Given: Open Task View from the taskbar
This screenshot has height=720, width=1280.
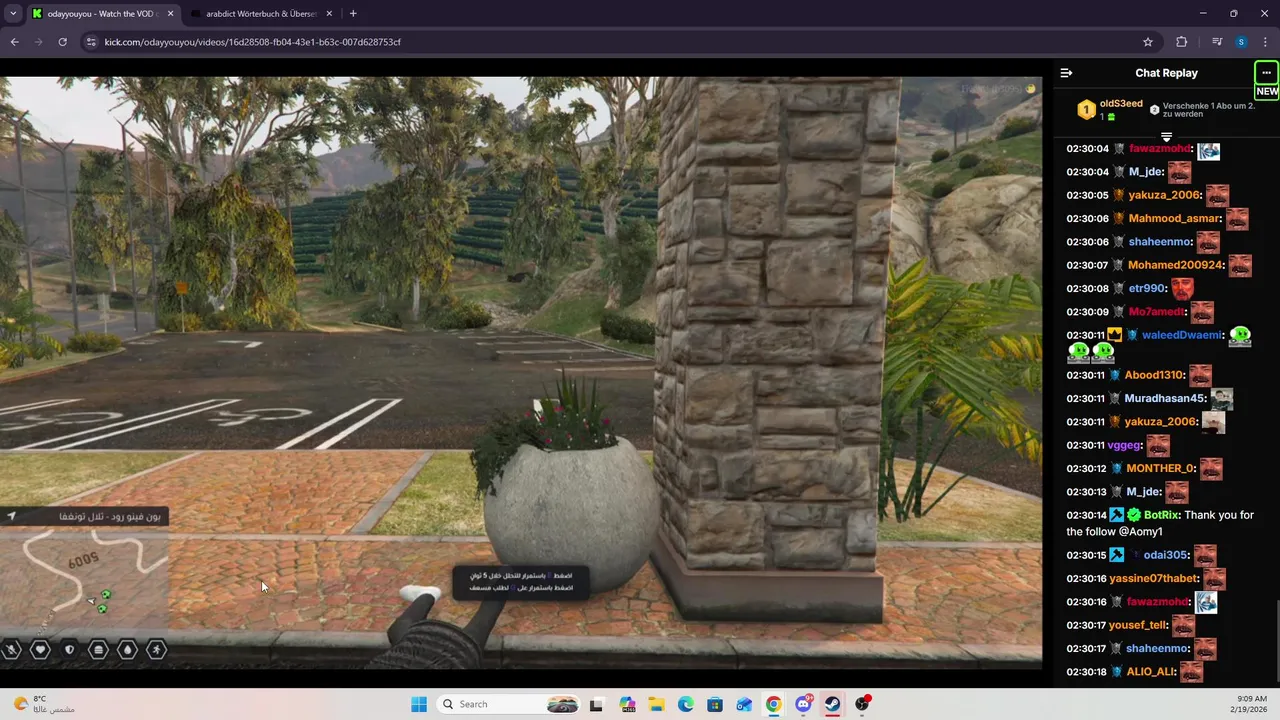Looking at the screenshot, I should click(x=596, y=704).
